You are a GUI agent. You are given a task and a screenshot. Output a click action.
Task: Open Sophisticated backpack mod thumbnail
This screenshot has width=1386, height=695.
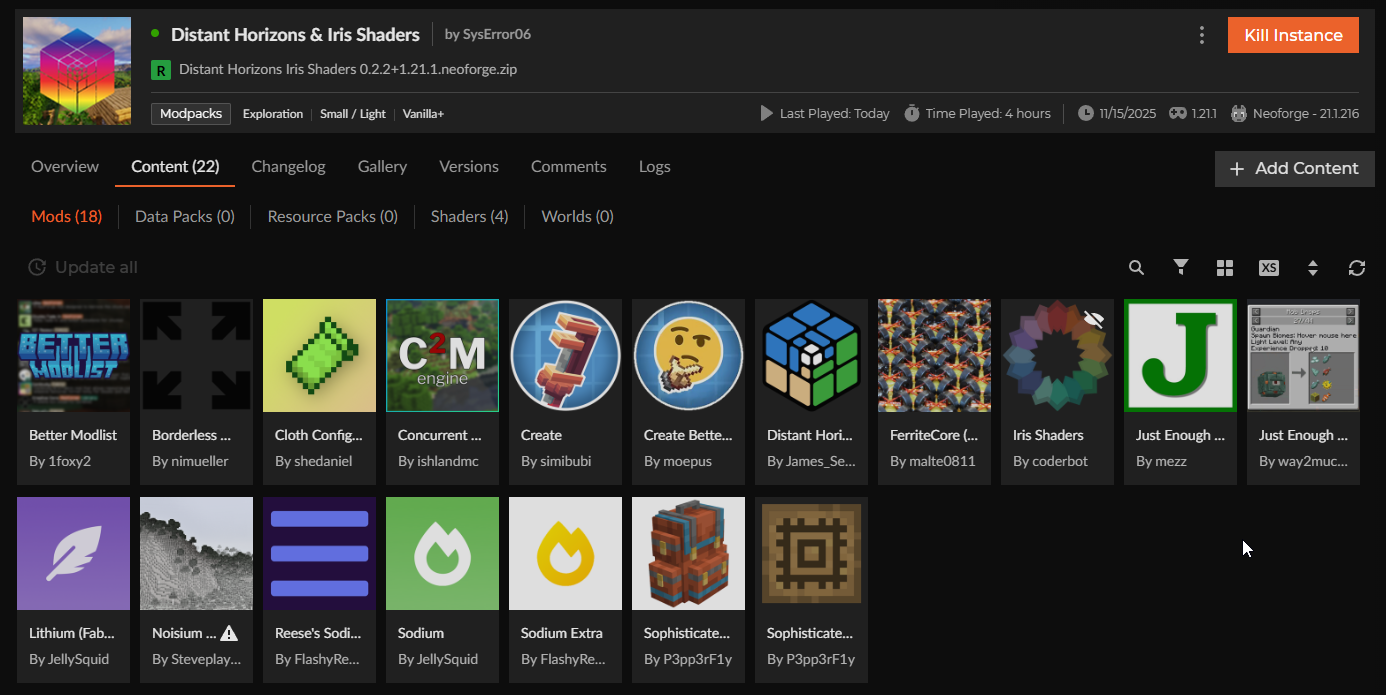coord(689,553)
